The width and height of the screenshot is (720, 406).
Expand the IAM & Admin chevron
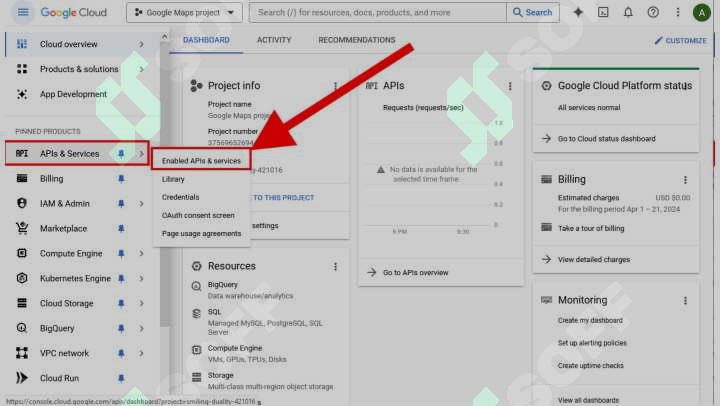click(141, 203)
